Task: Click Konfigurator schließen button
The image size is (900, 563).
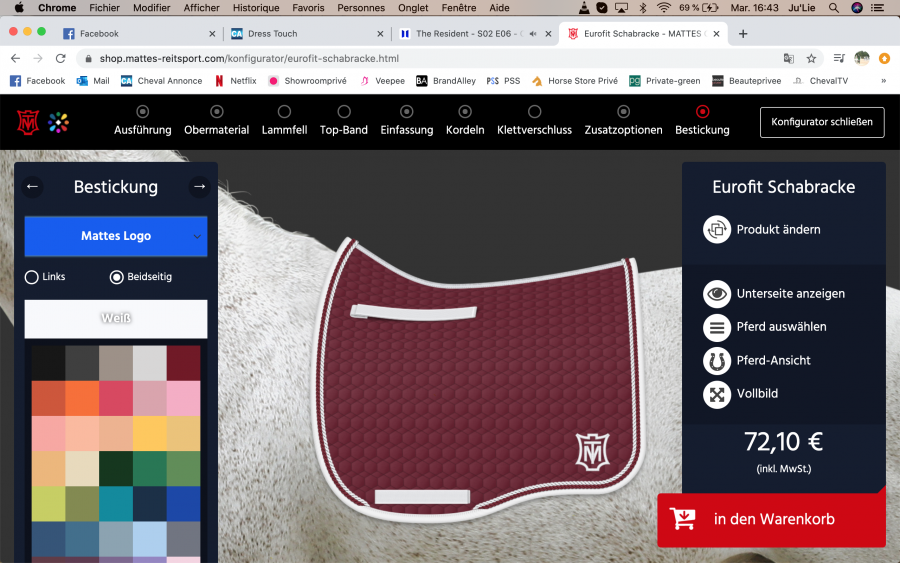Action: (x=822, y=122)
